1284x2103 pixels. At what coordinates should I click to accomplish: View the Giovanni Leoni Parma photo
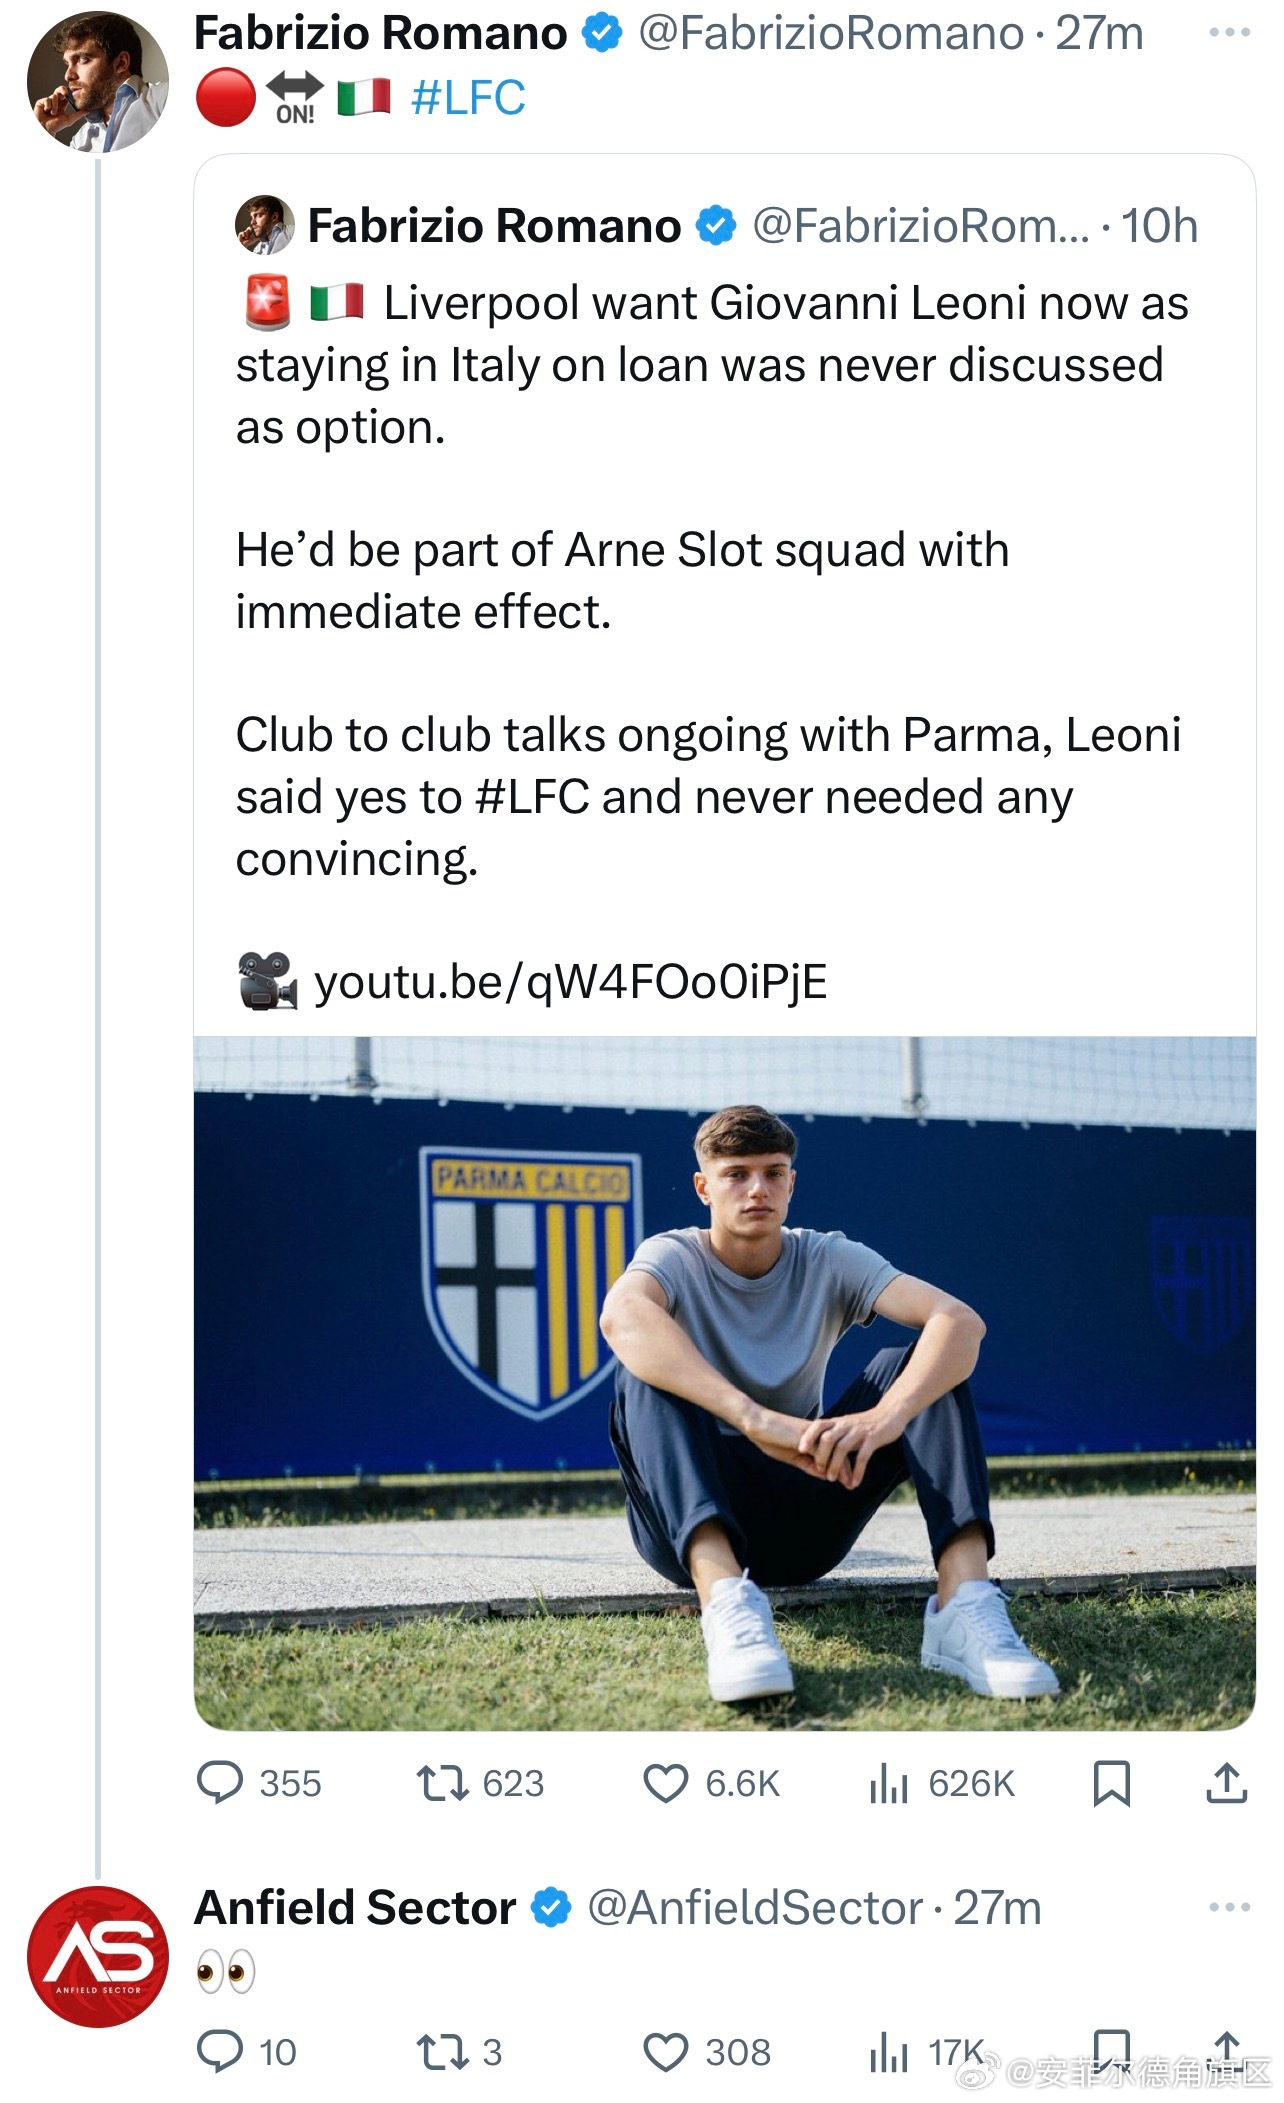pyautogui.click(x=725, y=1383)
